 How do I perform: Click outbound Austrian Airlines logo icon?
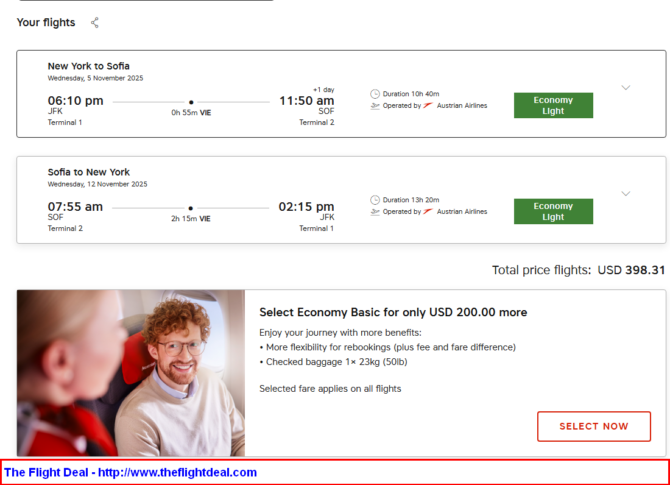tap(428, 105)
